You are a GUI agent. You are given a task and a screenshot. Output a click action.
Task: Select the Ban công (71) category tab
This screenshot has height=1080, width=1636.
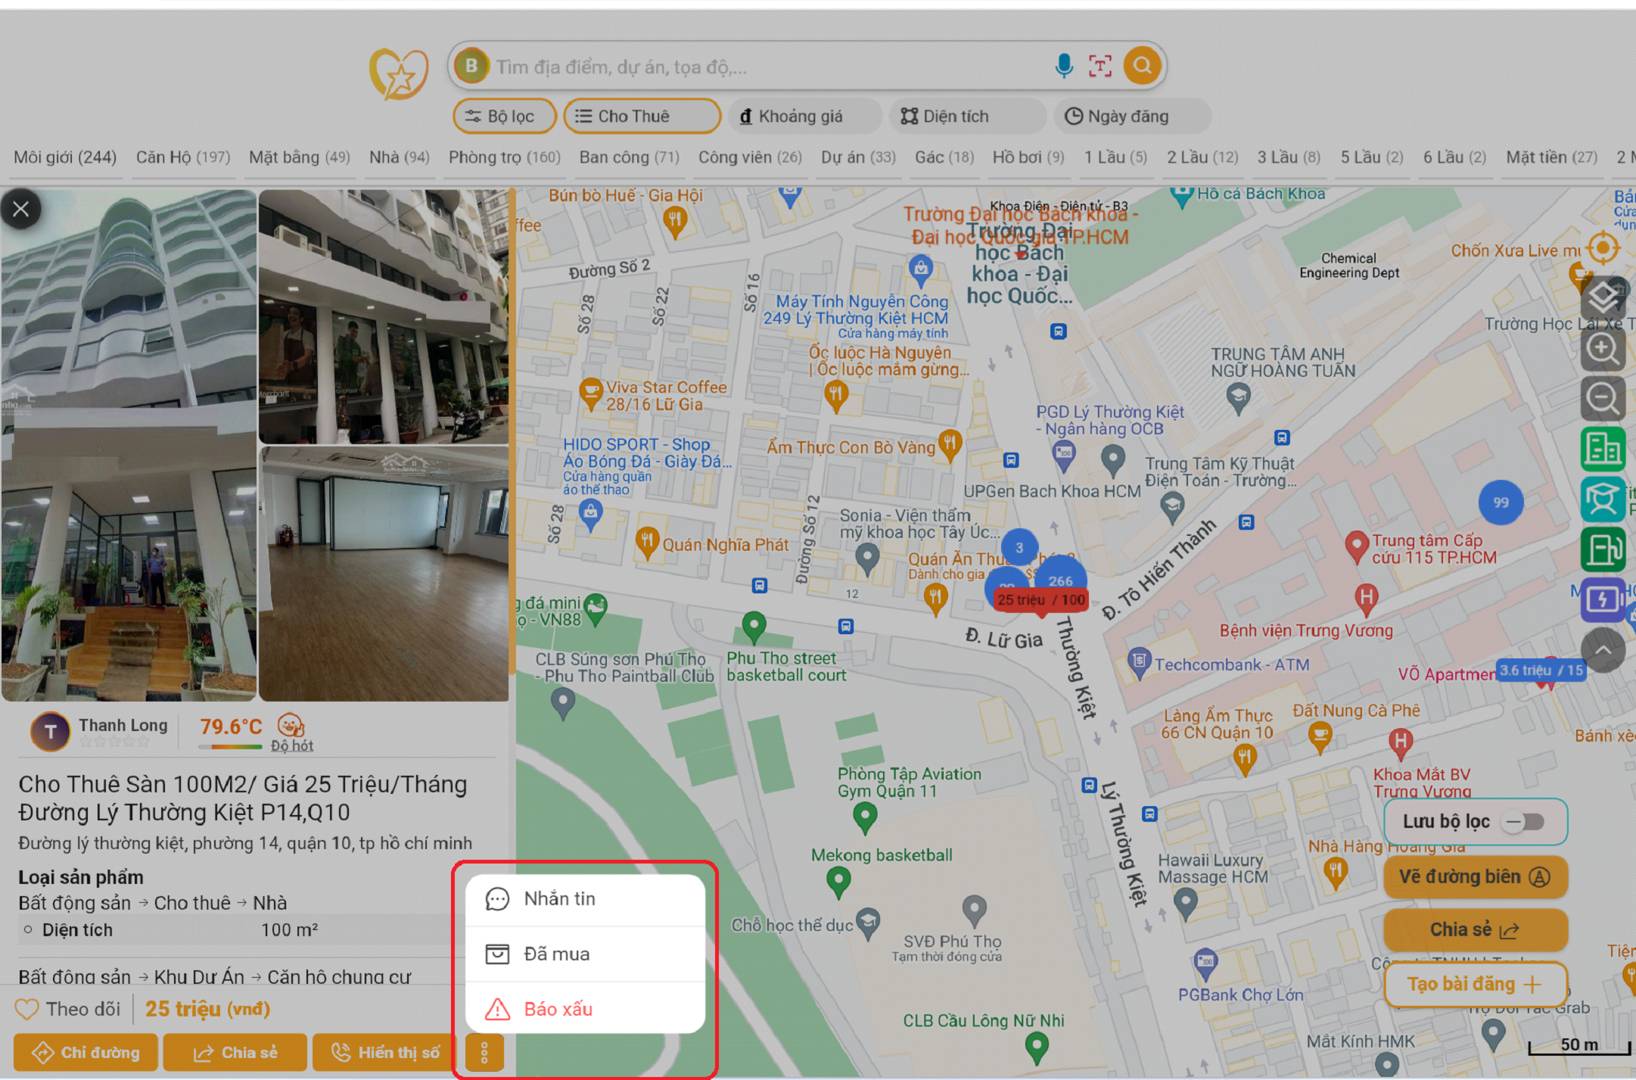point(629,157)
